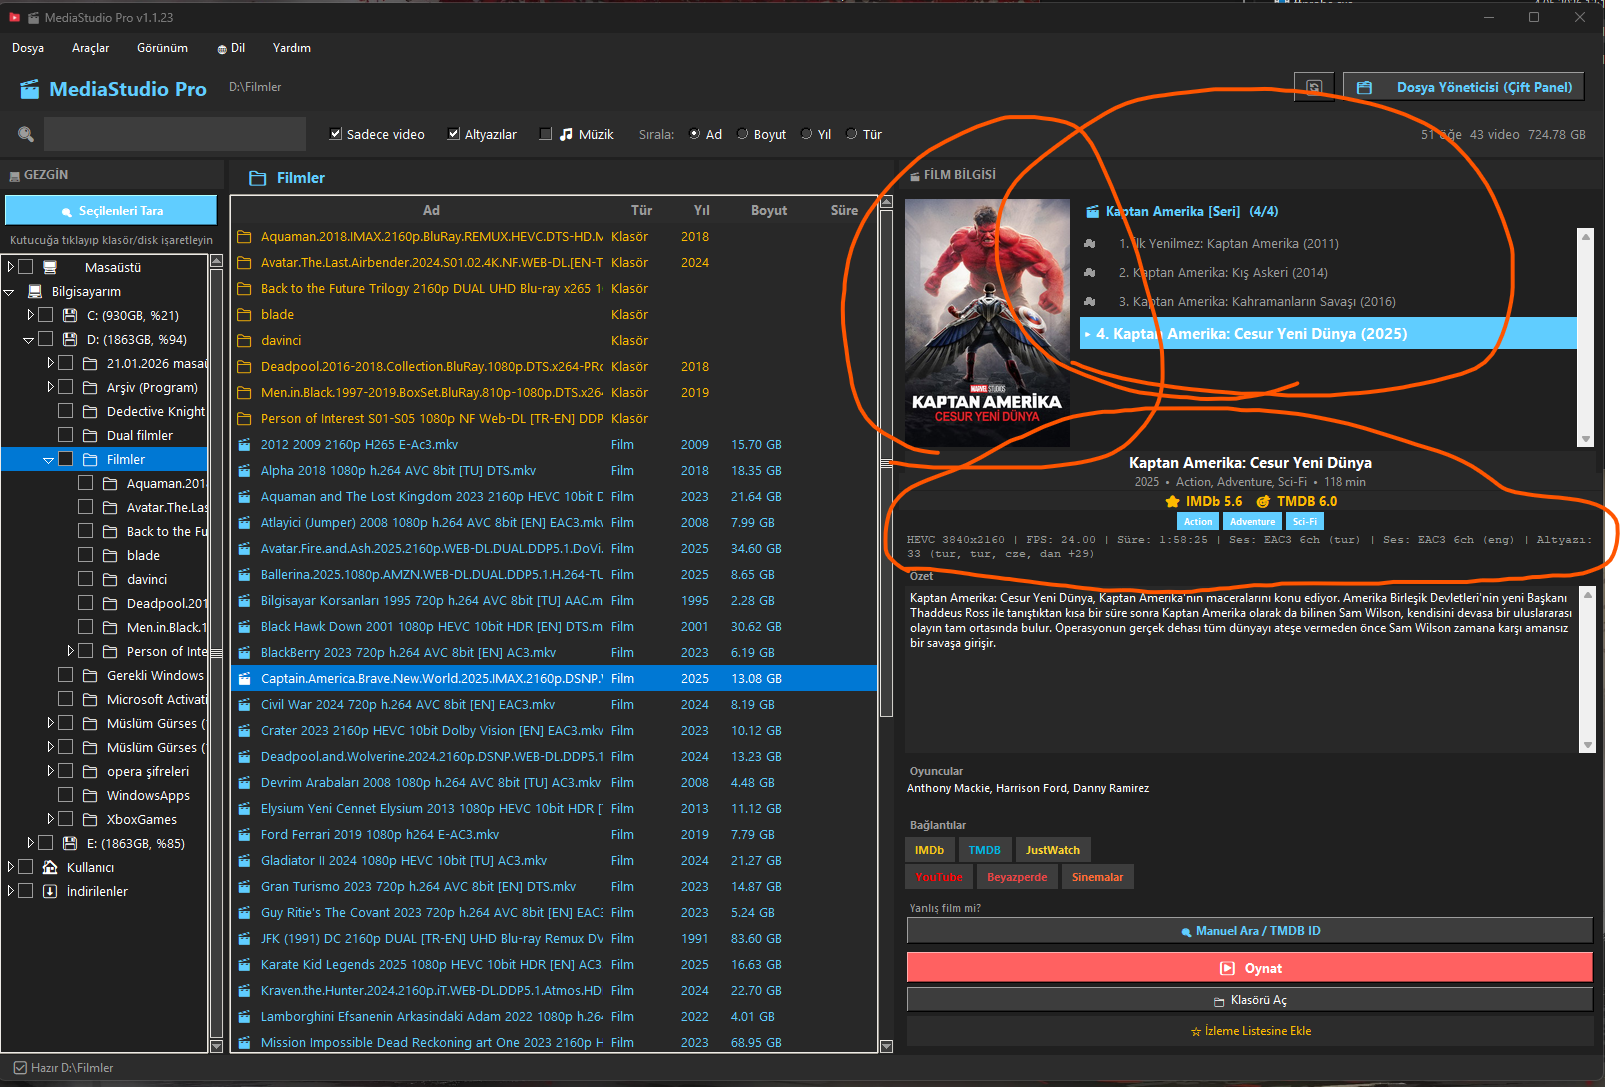This screenshot has width=1620, height=1087.
Task: Click the folder icon of the davinci list row
Action: pyautogui.click(x=244, y=341)
